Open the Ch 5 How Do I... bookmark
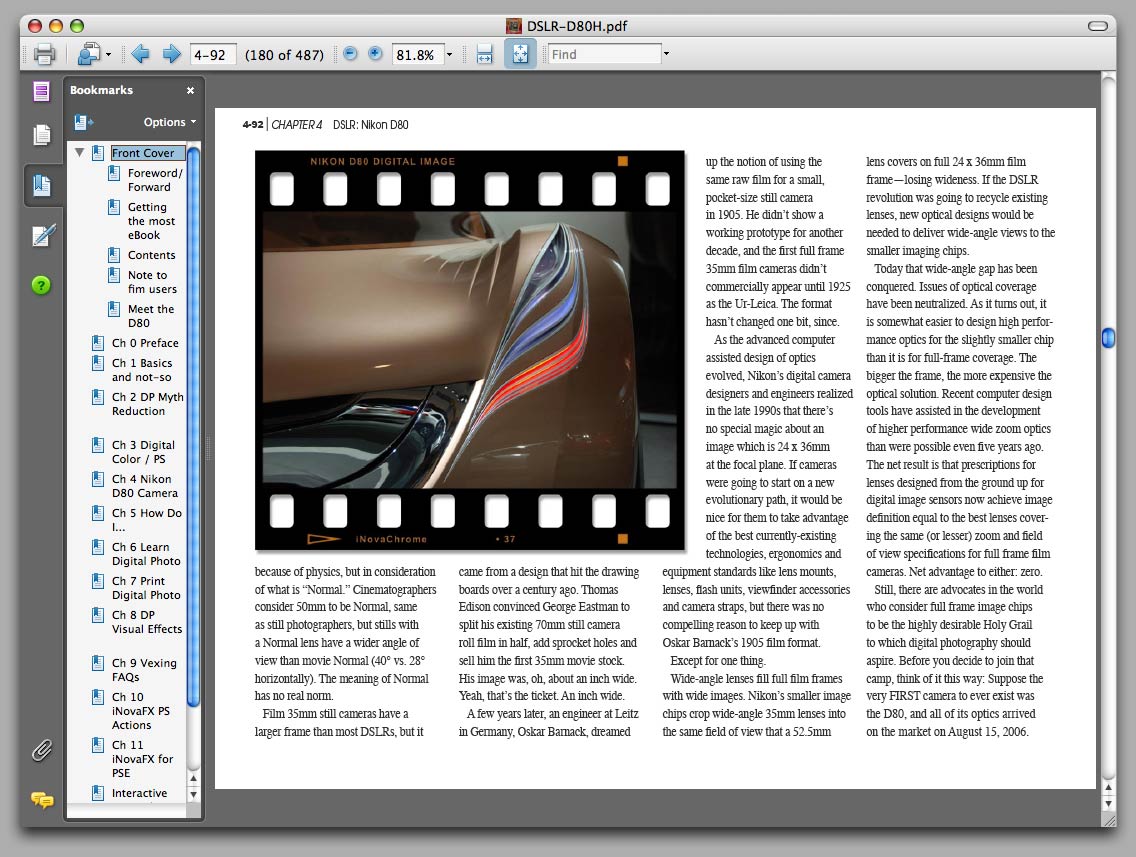The height and width of the screenshot is (857, 1136). [146, 519]
